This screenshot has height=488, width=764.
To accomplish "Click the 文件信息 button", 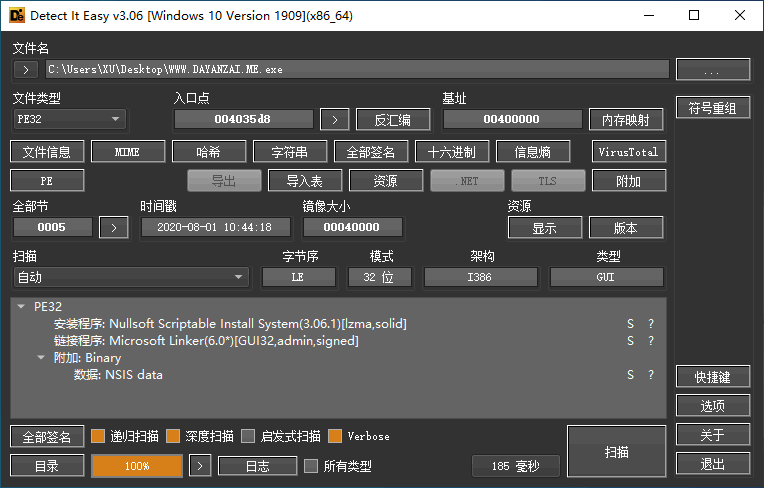I will (47, 152).
